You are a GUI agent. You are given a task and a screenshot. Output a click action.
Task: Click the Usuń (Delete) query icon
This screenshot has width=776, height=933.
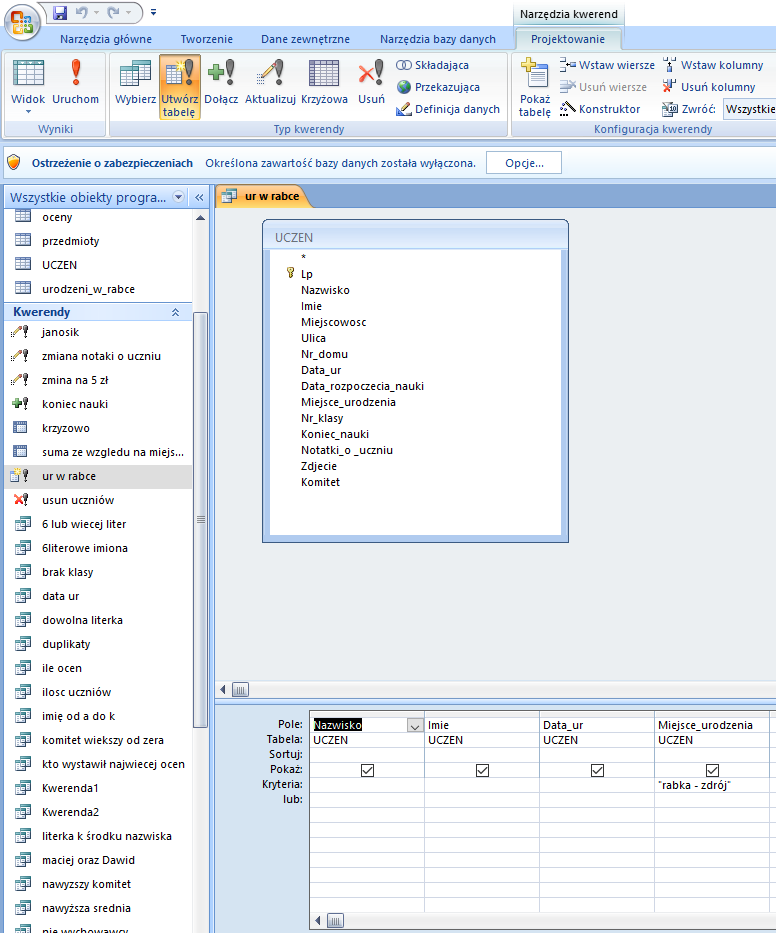point(371,83)
